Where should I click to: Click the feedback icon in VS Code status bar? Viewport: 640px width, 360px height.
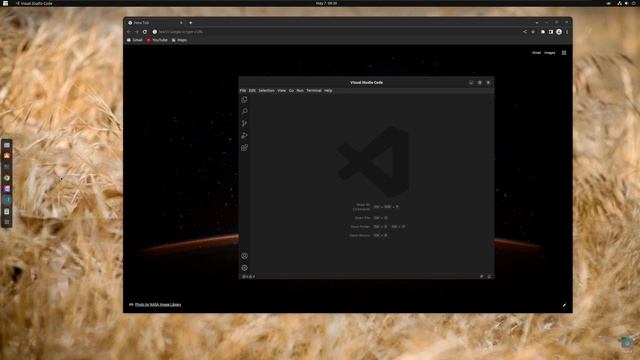coord(482,276)
